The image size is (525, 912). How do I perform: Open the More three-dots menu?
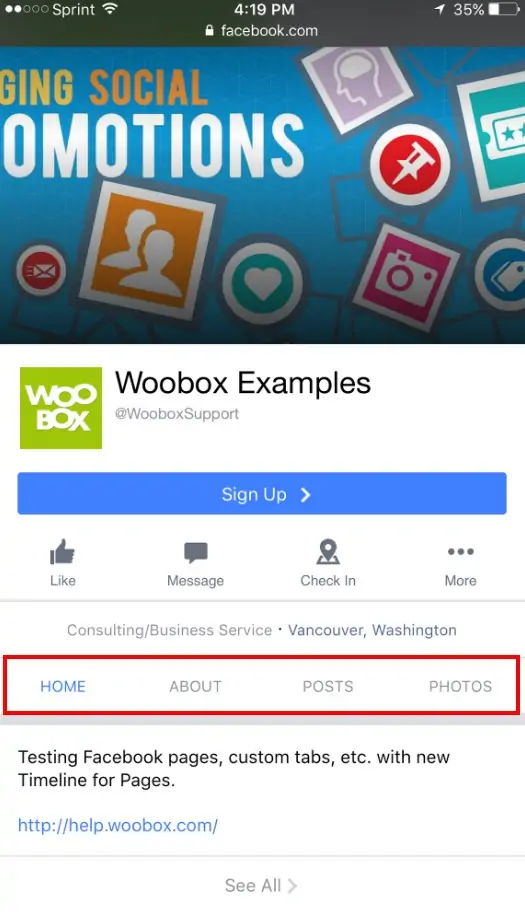(460, 551)
